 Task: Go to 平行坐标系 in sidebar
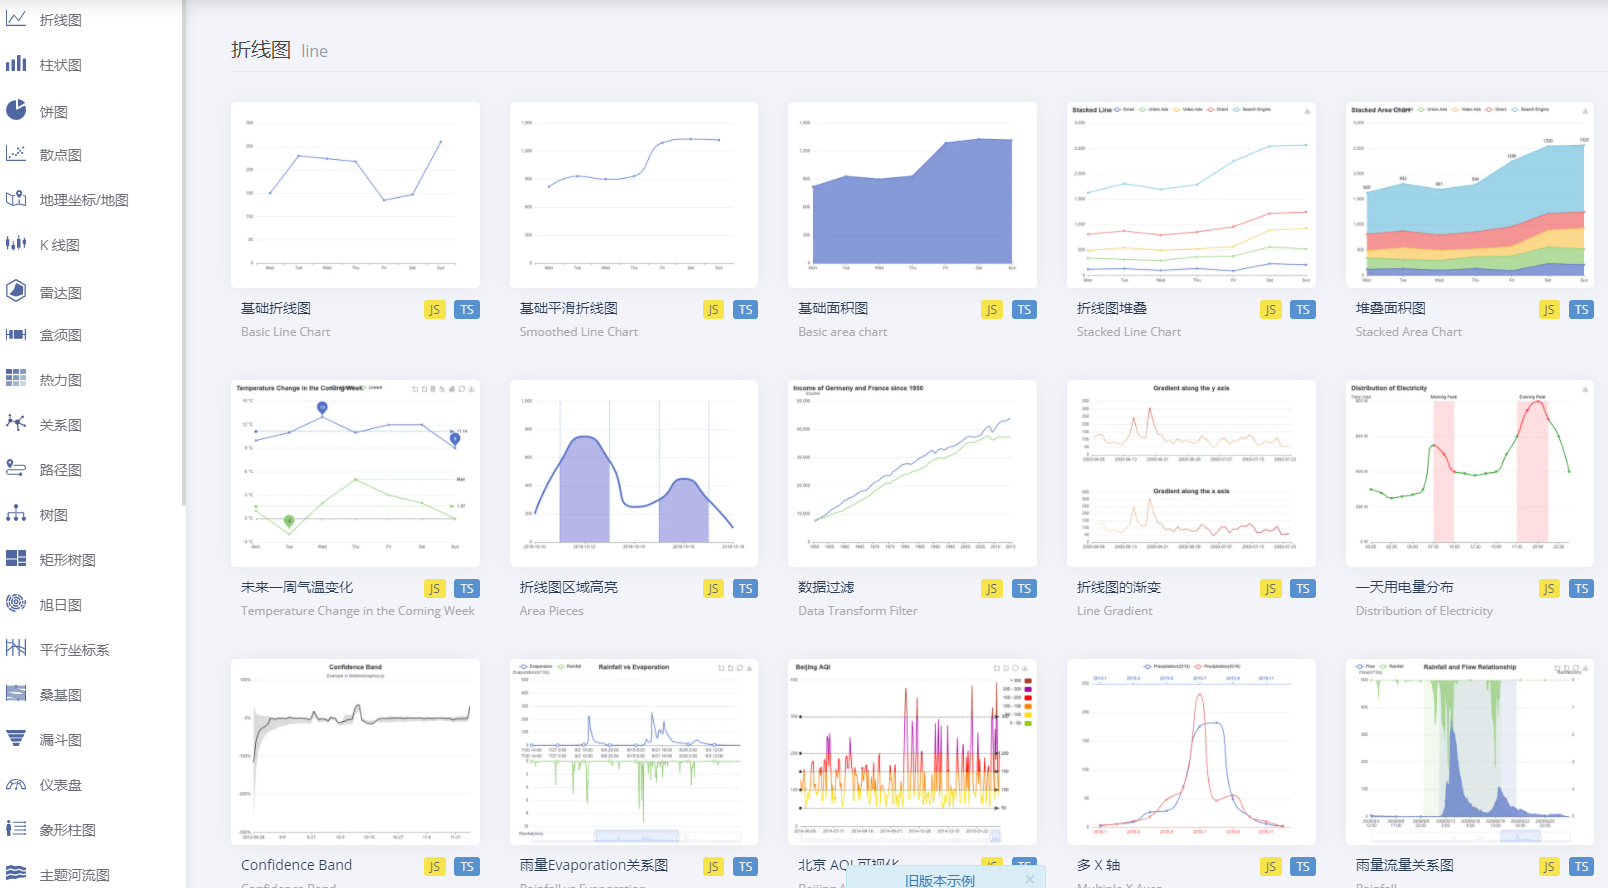coord(74,650)
